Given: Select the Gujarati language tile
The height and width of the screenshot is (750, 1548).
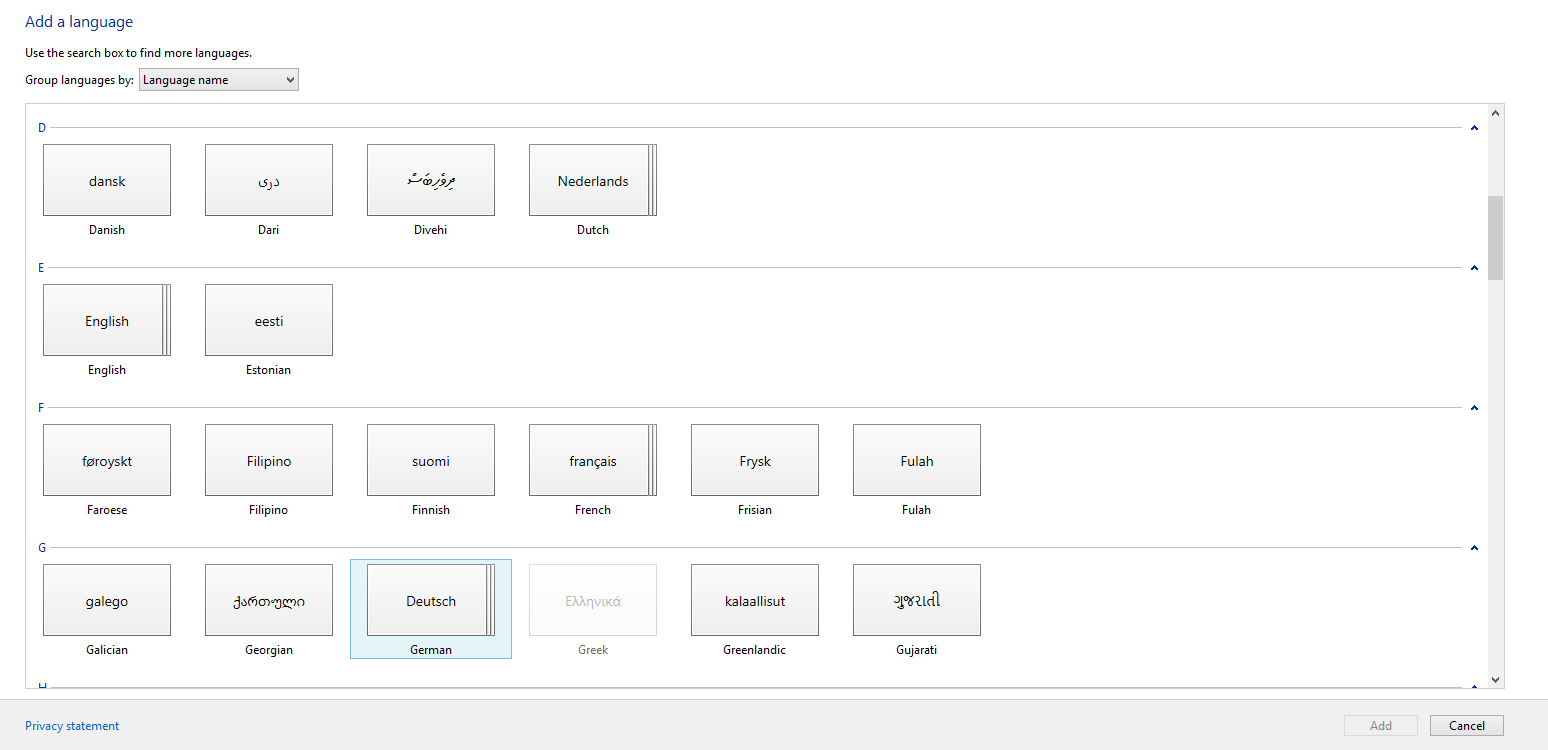Looking at the screenshot, I should pyautogui.click(x=916, y=600).
